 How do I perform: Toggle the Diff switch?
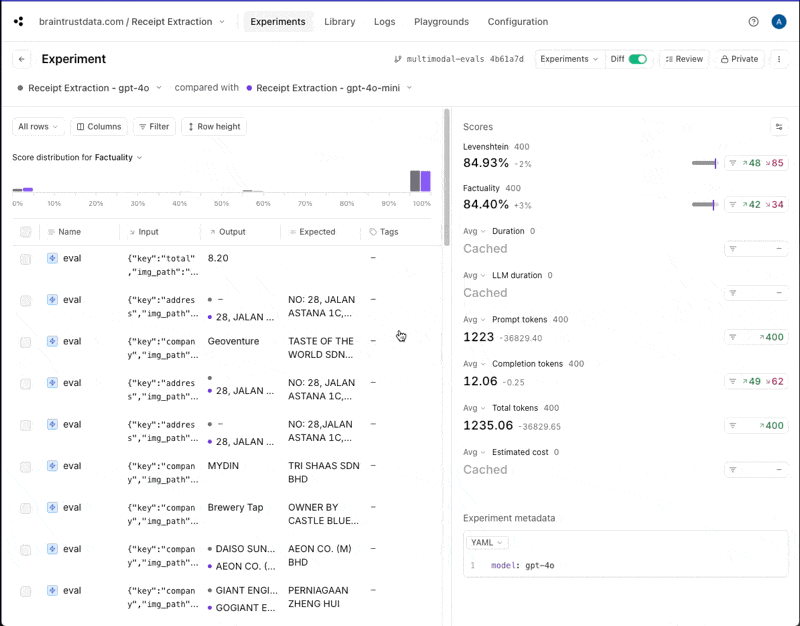[637, 59]
